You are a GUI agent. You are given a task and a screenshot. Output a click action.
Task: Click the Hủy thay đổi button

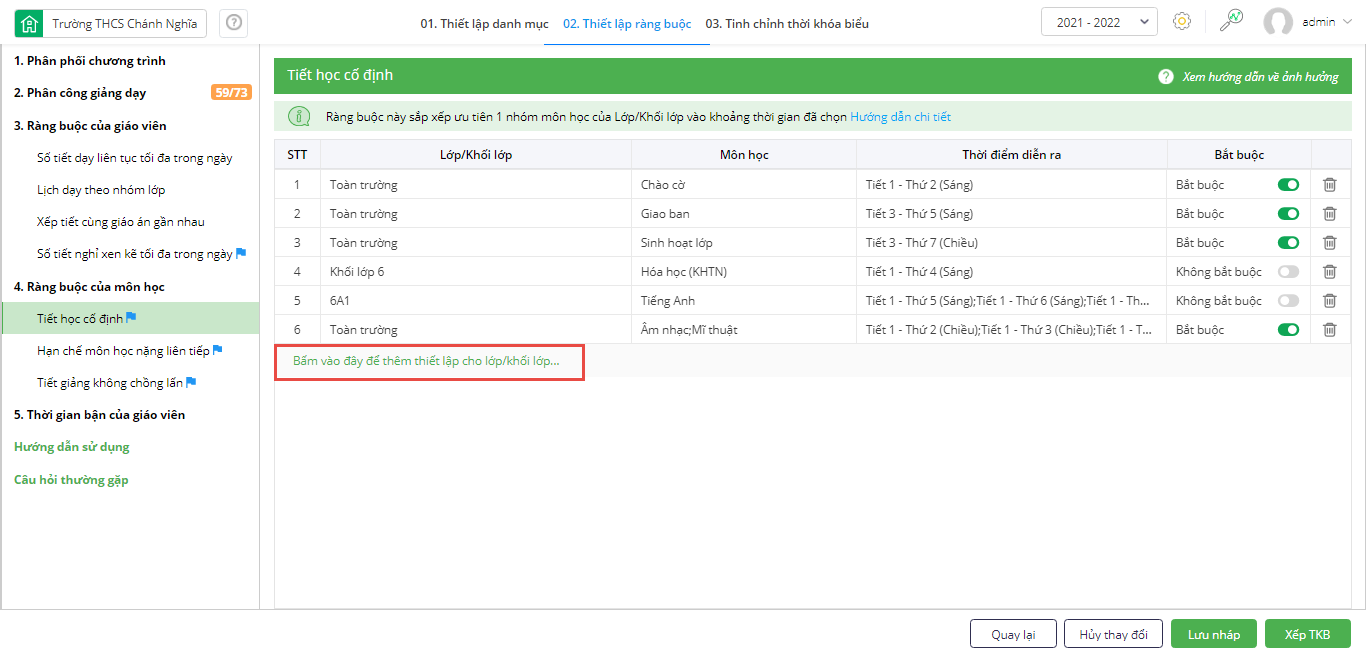[1113, 634]
